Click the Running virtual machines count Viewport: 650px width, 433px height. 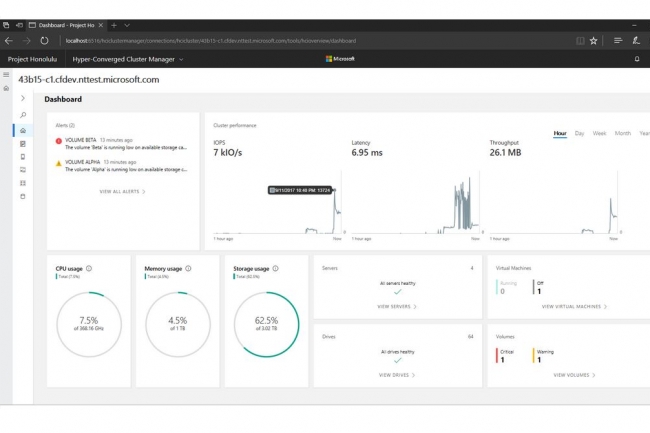point(507,287)
